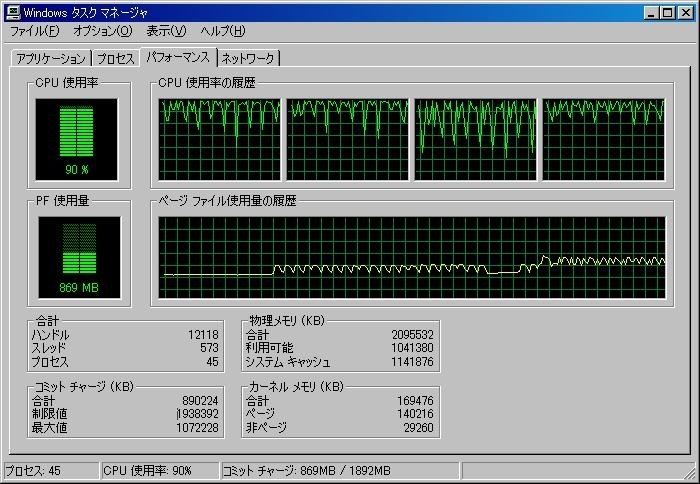Click the page file usage history graph
This screenshot has height=484, width=700.
pyautogui.click(x=412, y=258)
